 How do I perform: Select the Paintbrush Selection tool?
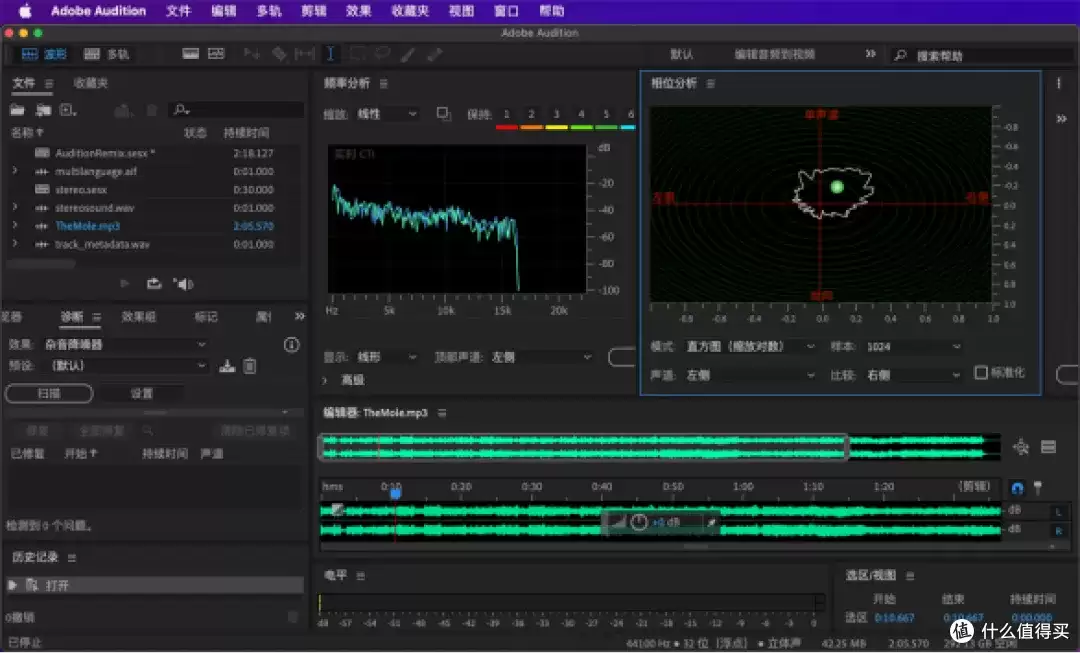coord(408,54)
